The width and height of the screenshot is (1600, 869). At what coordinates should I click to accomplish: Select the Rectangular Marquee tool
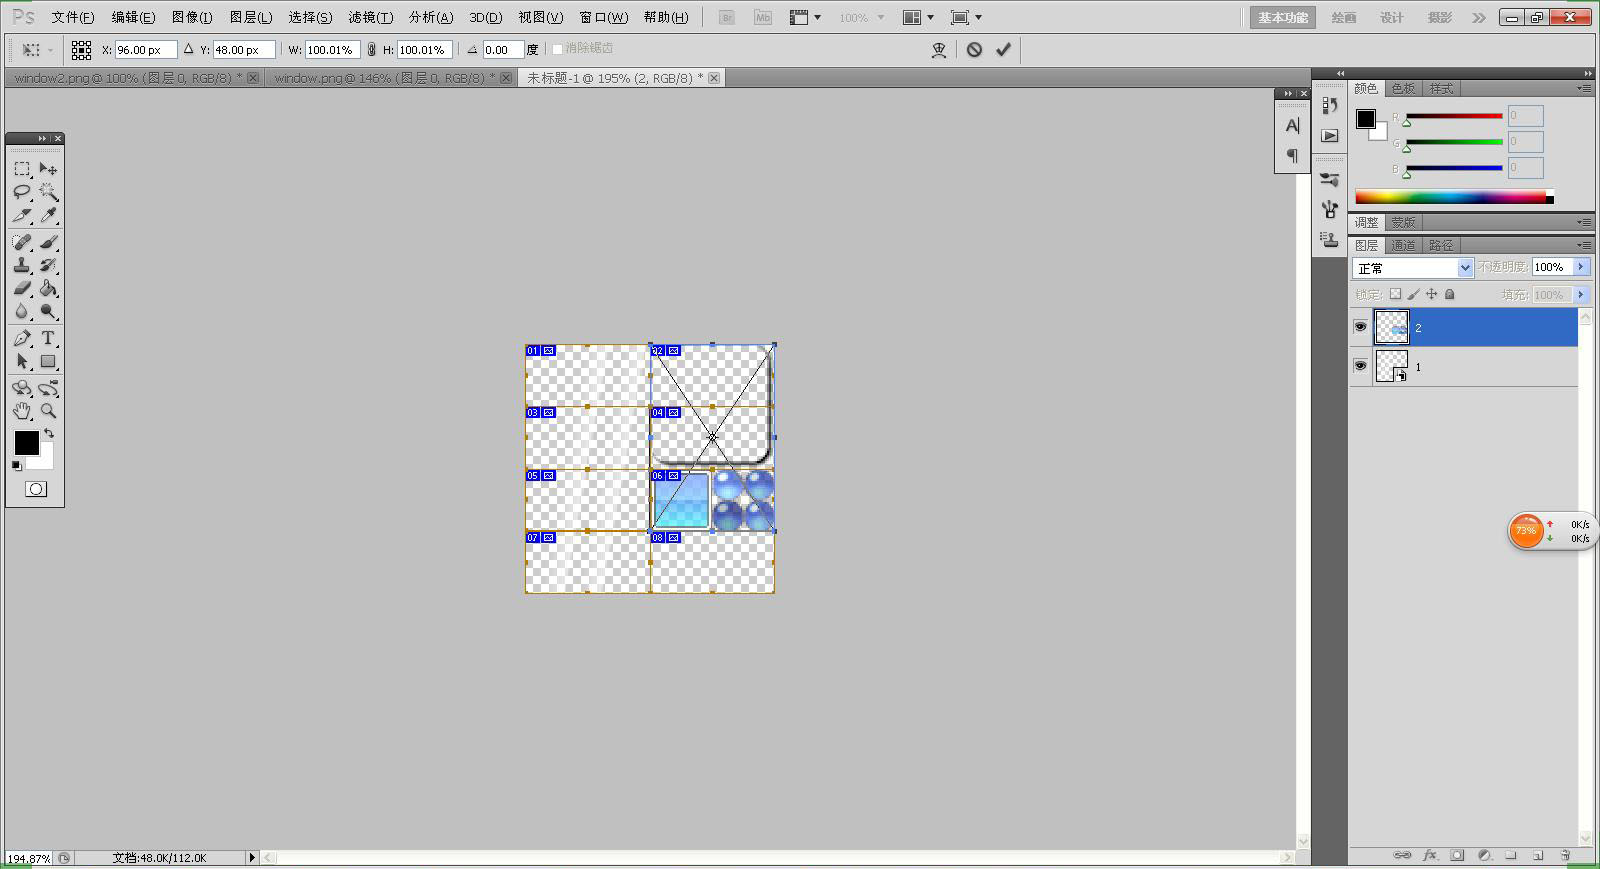pyautogui.click(x=22, y=169)
